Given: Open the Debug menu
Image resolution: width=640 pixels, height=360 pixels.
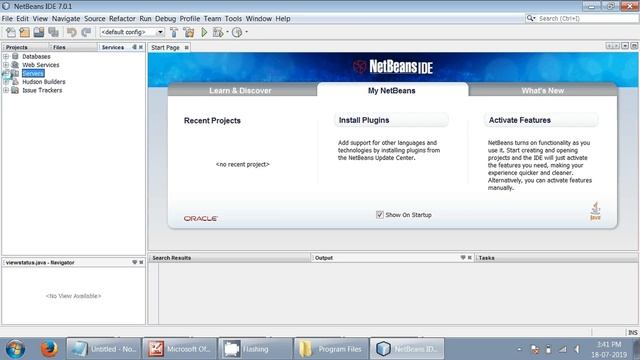Looking at the screenshot, I should 165,19.
